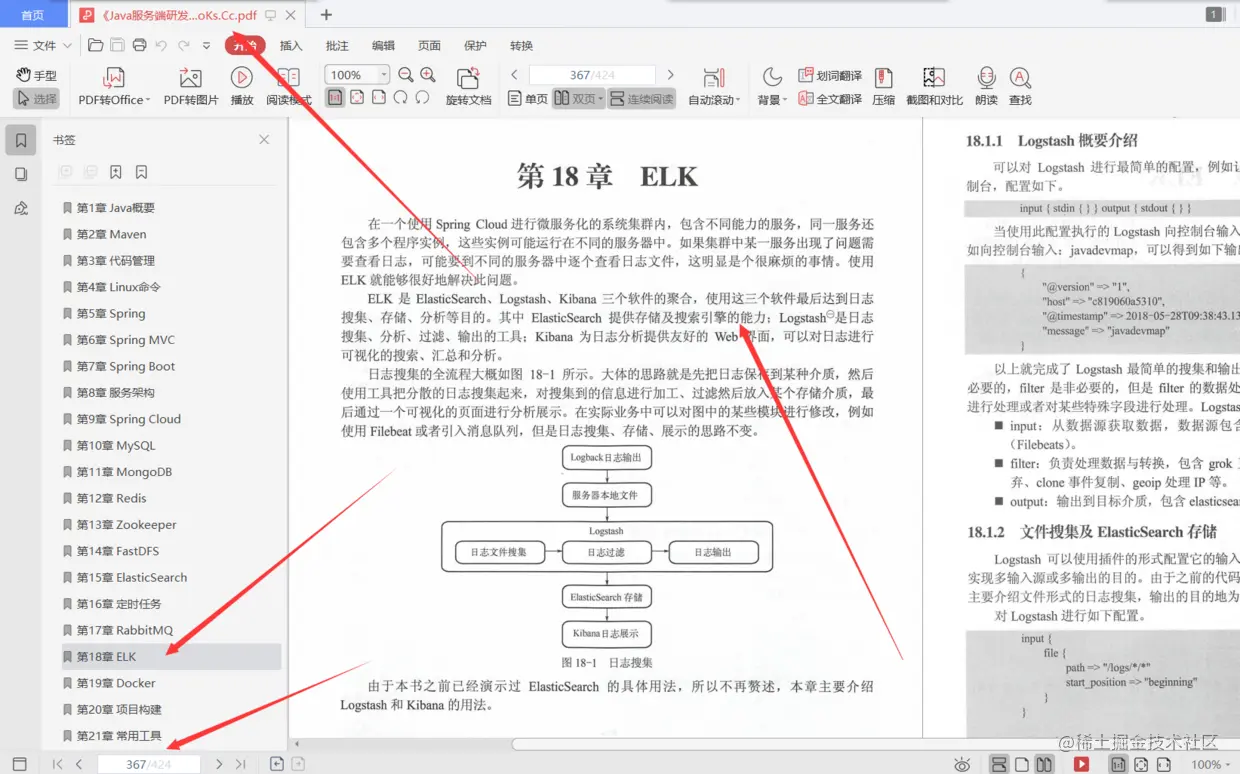Viewport: 1240px width, 774px height.
Task: Toggle fit width view icon
Action: point(379,98)
